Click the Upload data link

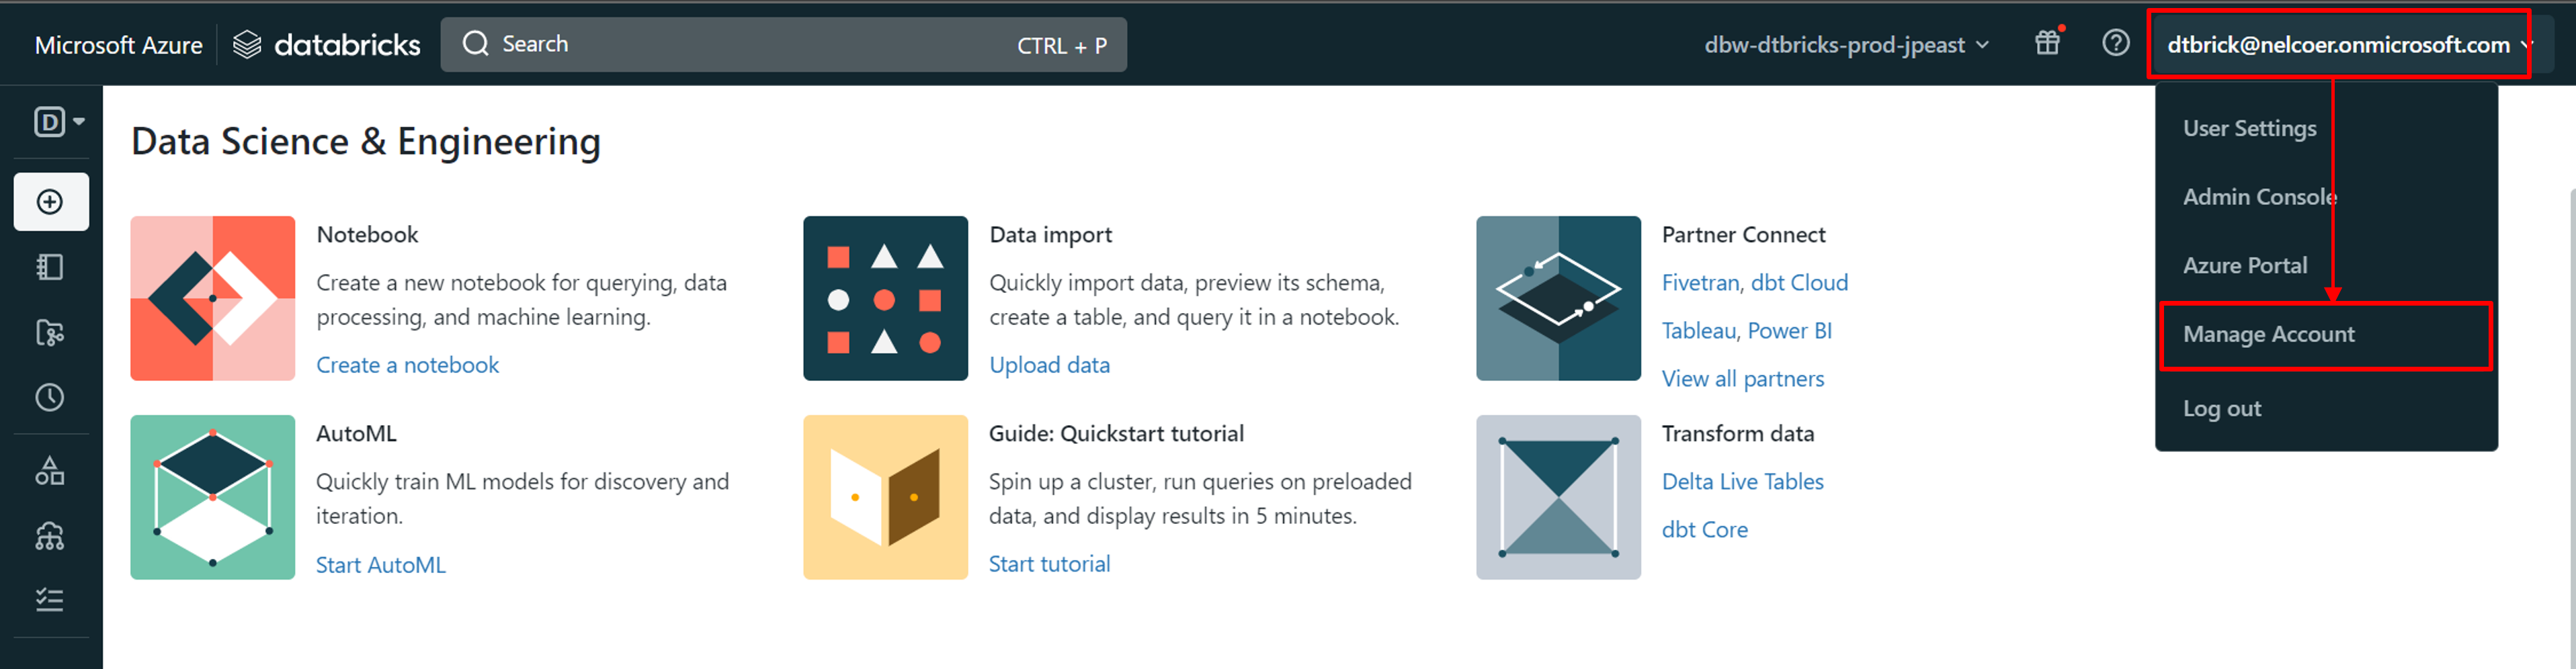click(x=1049, y=365)
